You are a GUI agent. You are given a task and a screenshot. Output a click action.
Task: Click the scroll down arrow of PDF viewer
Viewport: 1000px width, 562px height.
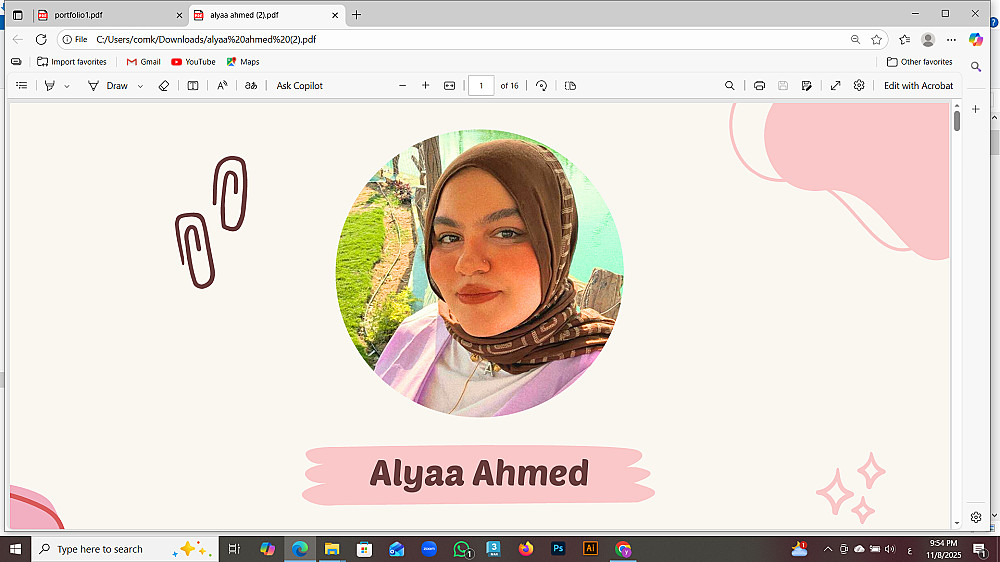coord(957,523)
